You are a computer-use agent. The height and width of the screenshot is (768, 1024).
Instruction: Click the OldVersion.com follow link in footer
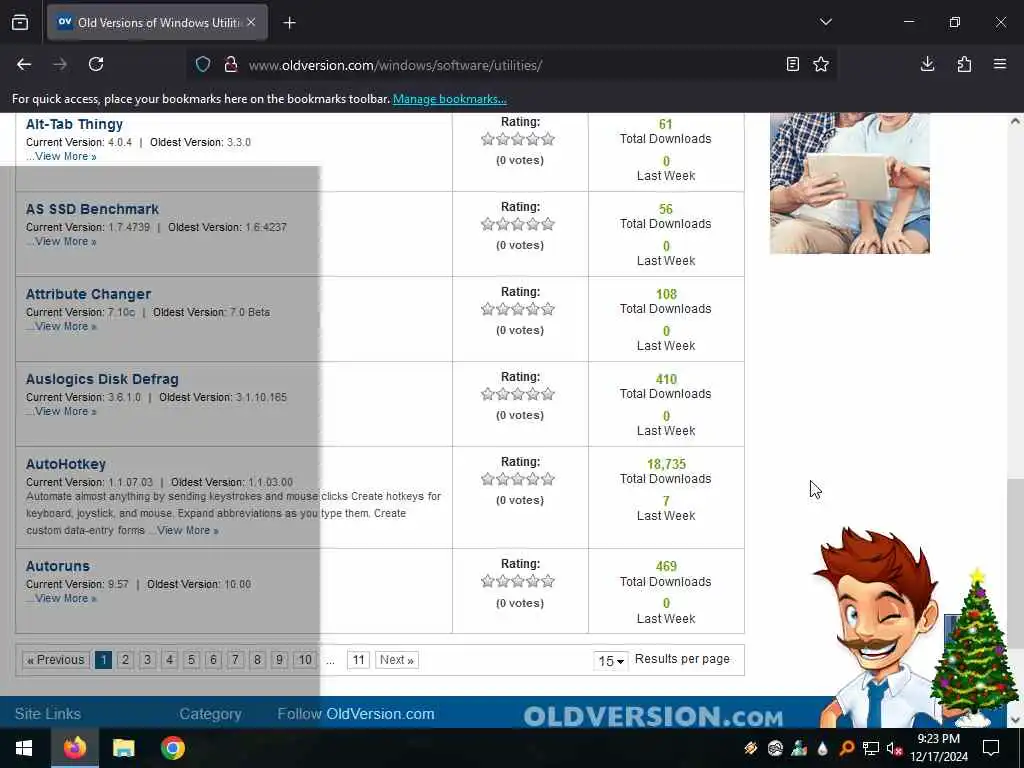pyautogui.click(x=380, y=714)
